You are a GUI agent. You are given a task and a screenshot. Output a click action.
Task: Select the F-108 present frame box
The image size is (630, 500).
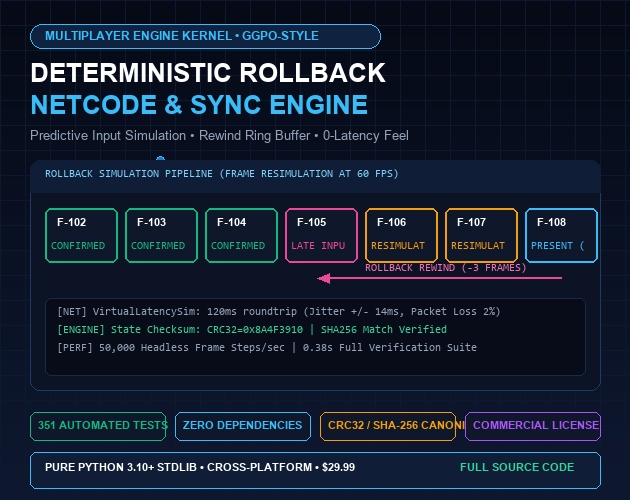coord(561,236)
